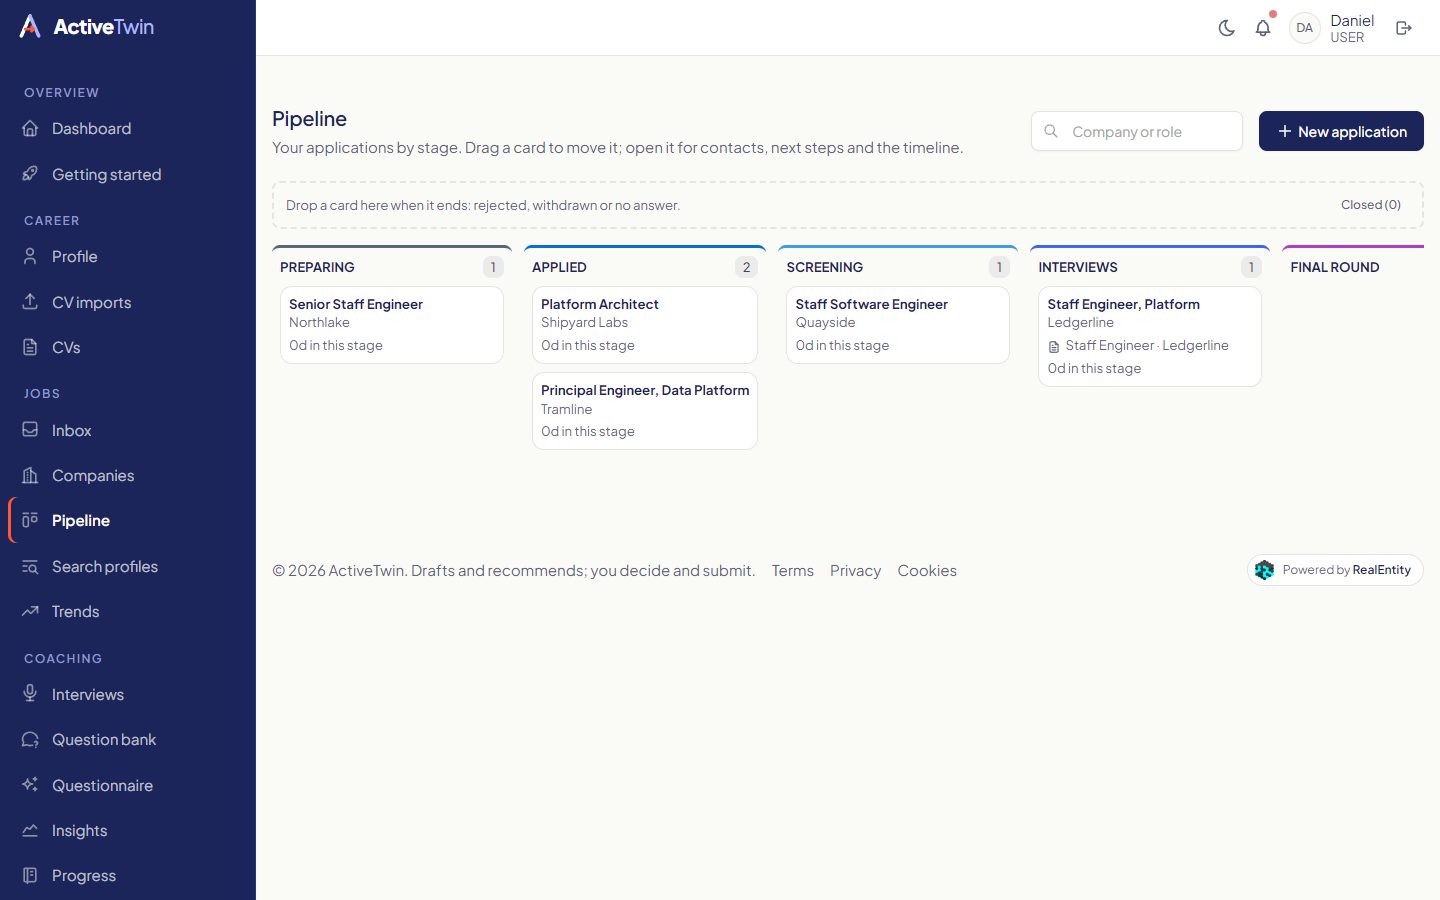This screenshot has height=900, width=1440.
Task: Click the Question bank chat icon
Action: click(x=30, y=739)
